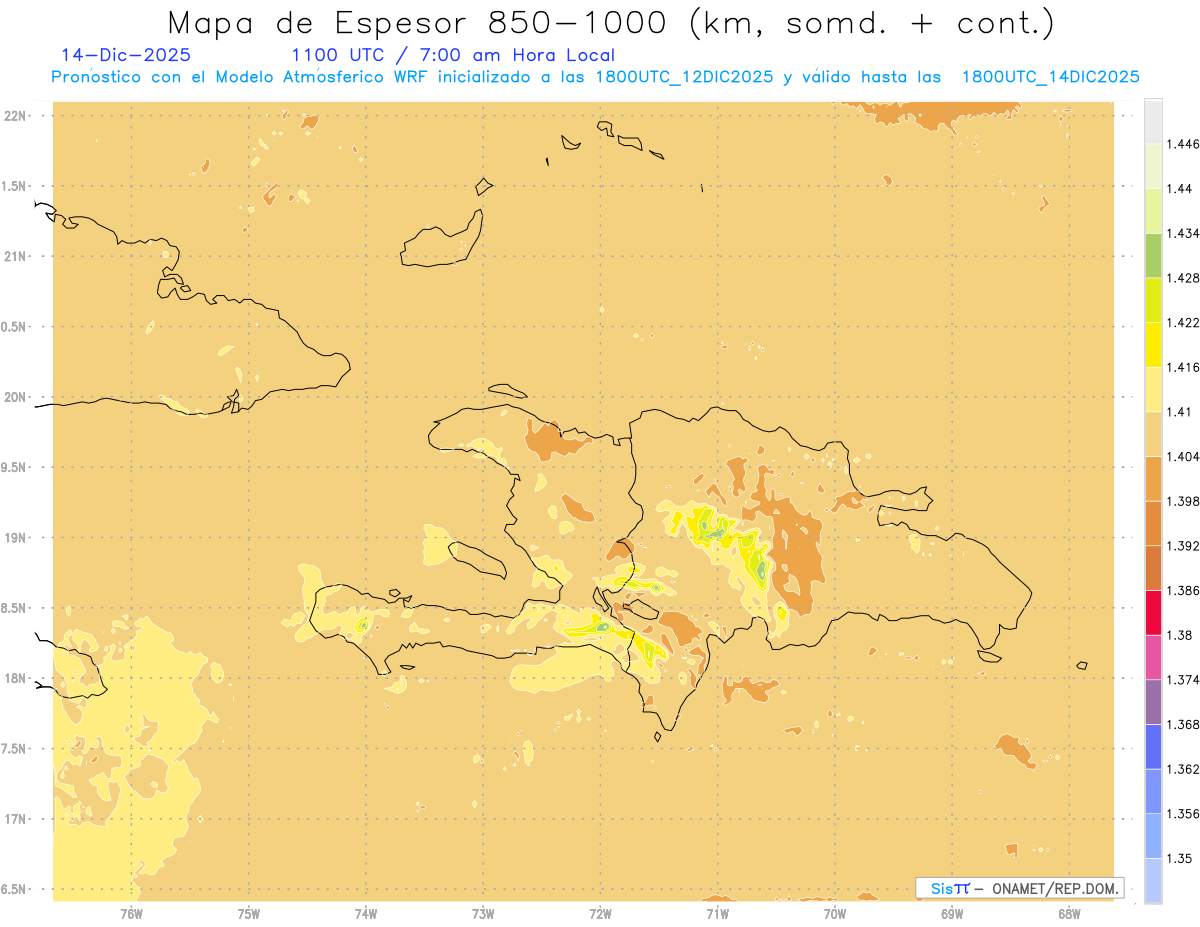Select the red swatch between 1.38 and 1.386
Screen dimensions: 1200x927
(x=1153, y=612)
